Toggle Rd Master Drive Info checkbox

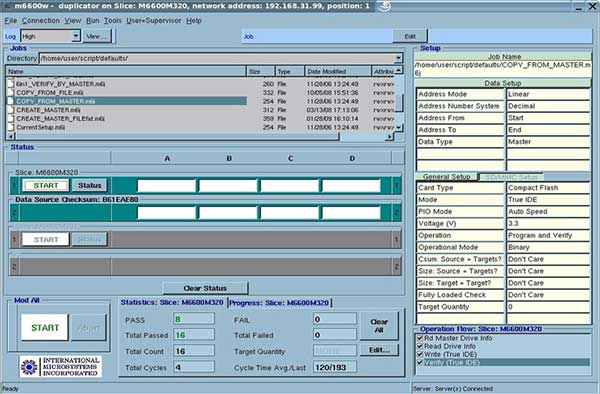pos(420,338)
